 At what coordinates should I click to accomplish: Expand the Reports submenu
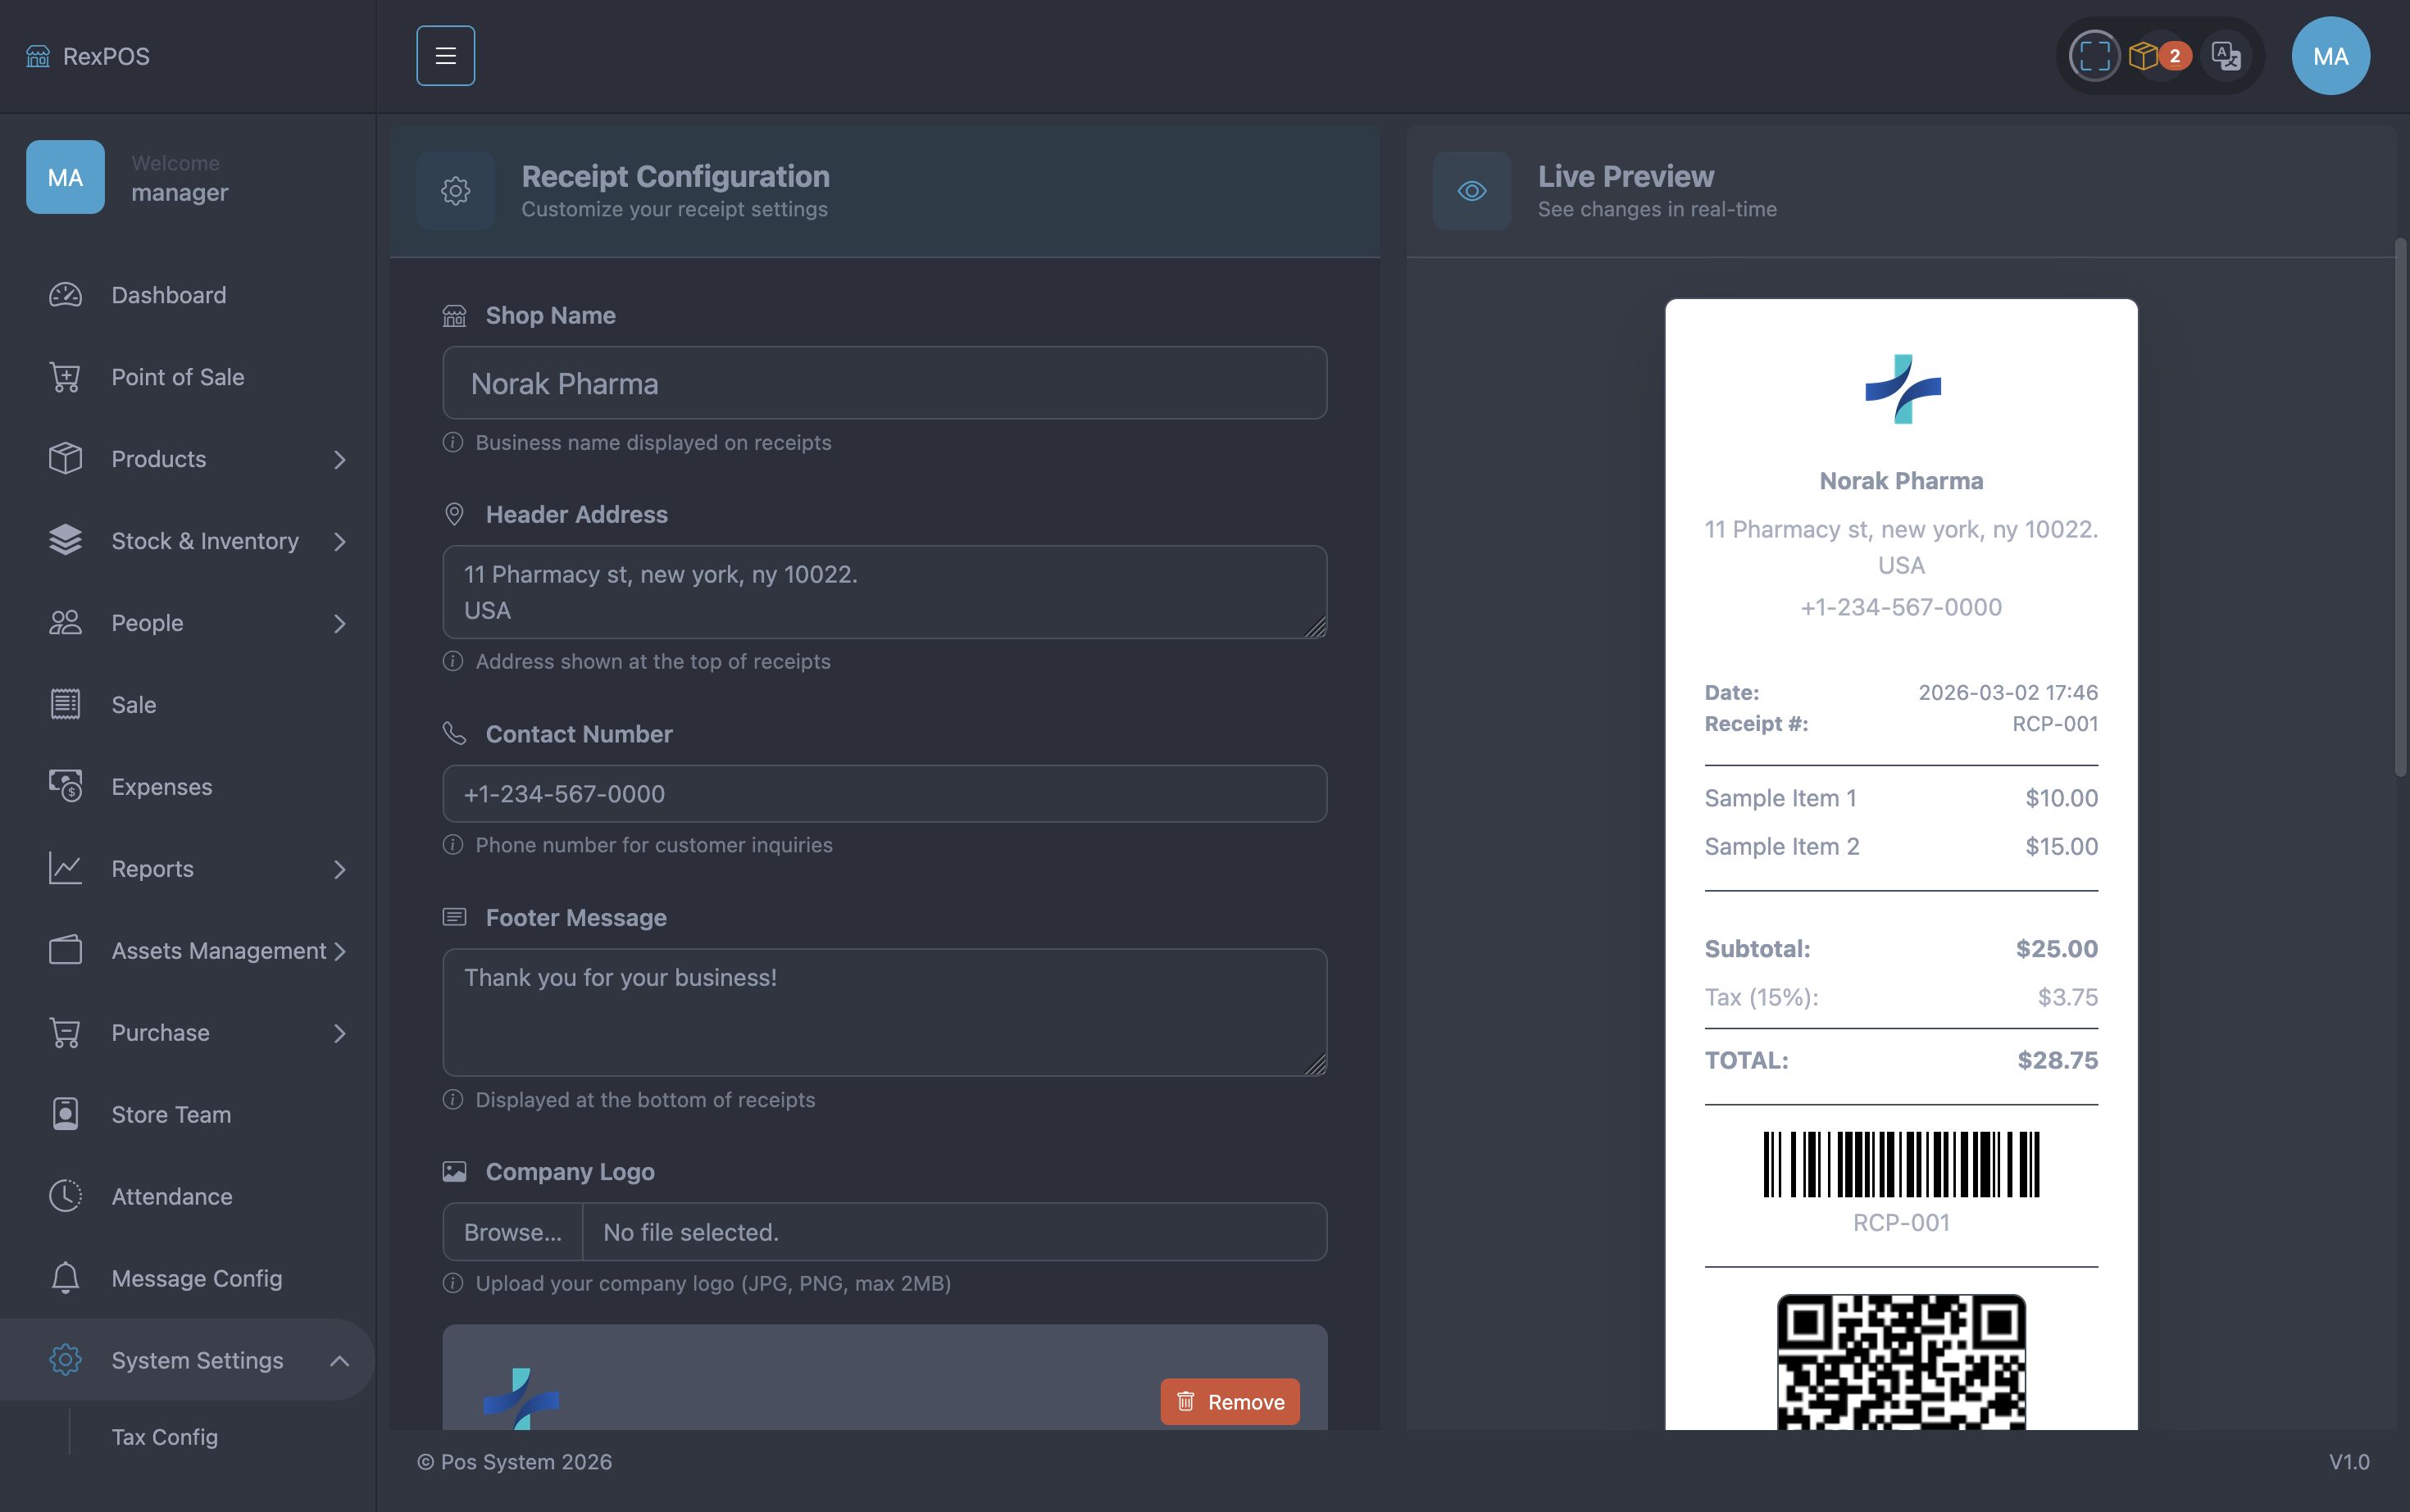339,869
